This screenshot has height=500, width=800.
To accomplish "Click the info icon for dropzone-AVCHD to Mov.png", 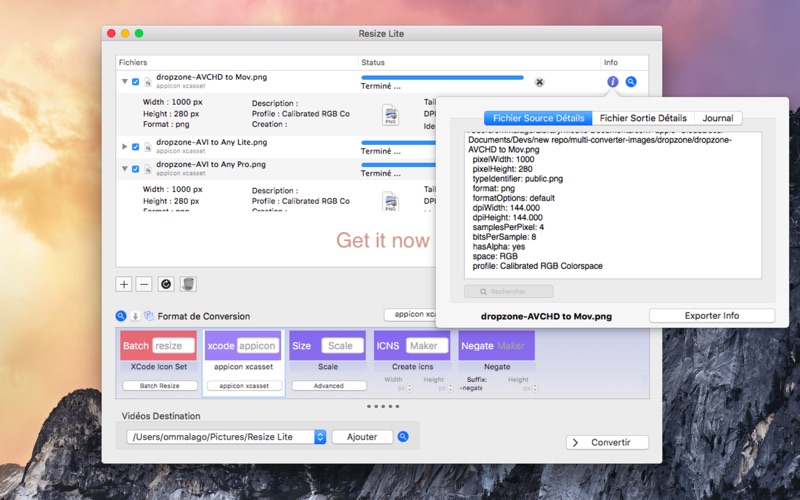I will 613,82.
